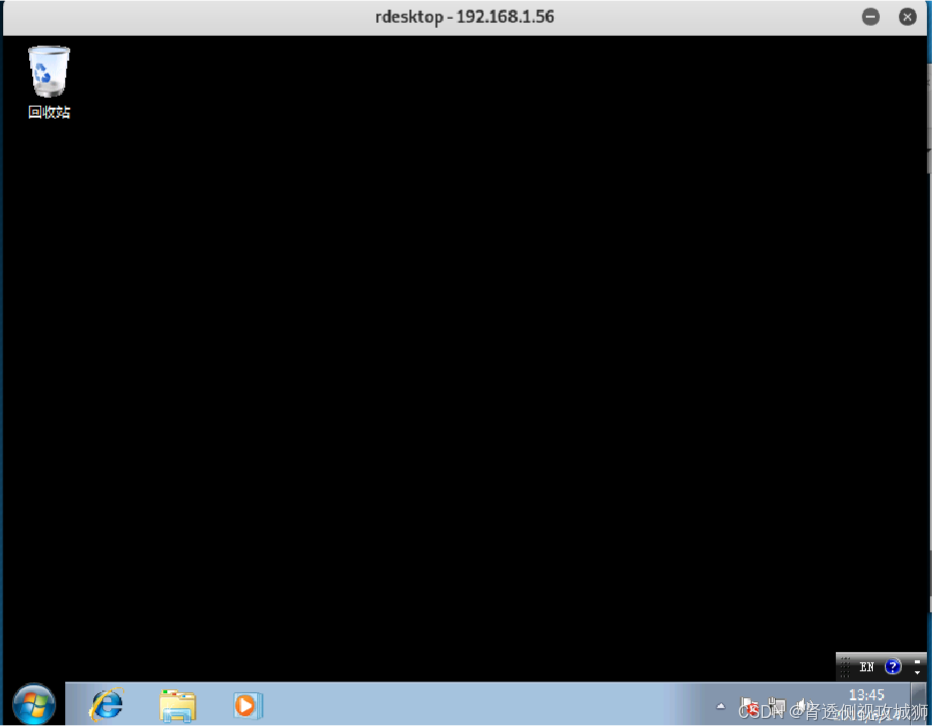This screenshot has height=728, width=933.
Task: Close the rdesktop window
Action: 907,17
